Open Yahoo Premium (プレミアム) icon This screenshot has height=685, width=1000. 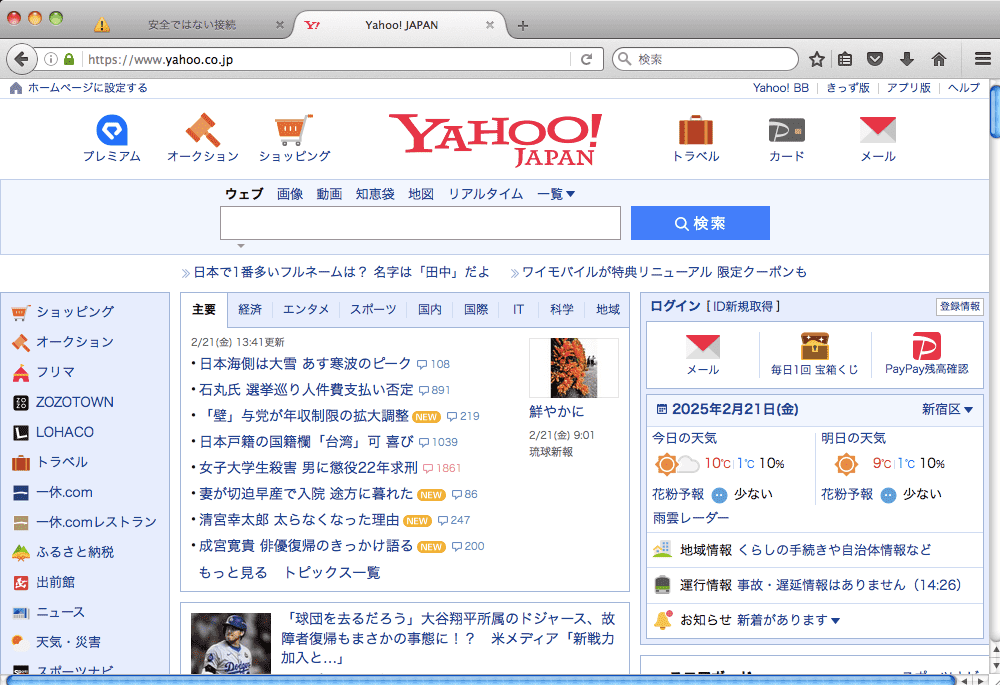112,130
